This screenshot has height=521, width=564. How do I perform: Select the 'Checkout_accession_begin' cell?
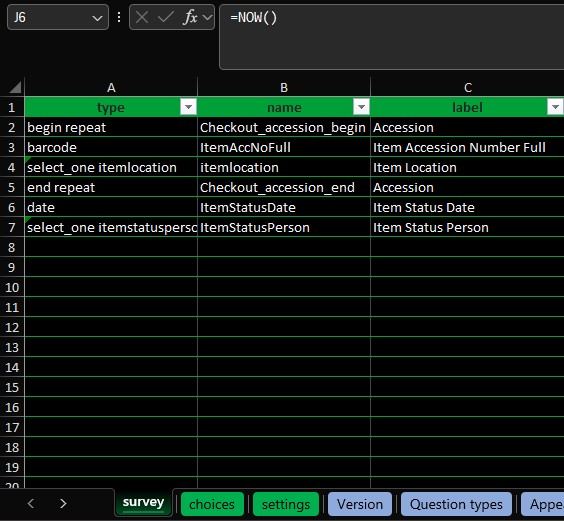284,127
